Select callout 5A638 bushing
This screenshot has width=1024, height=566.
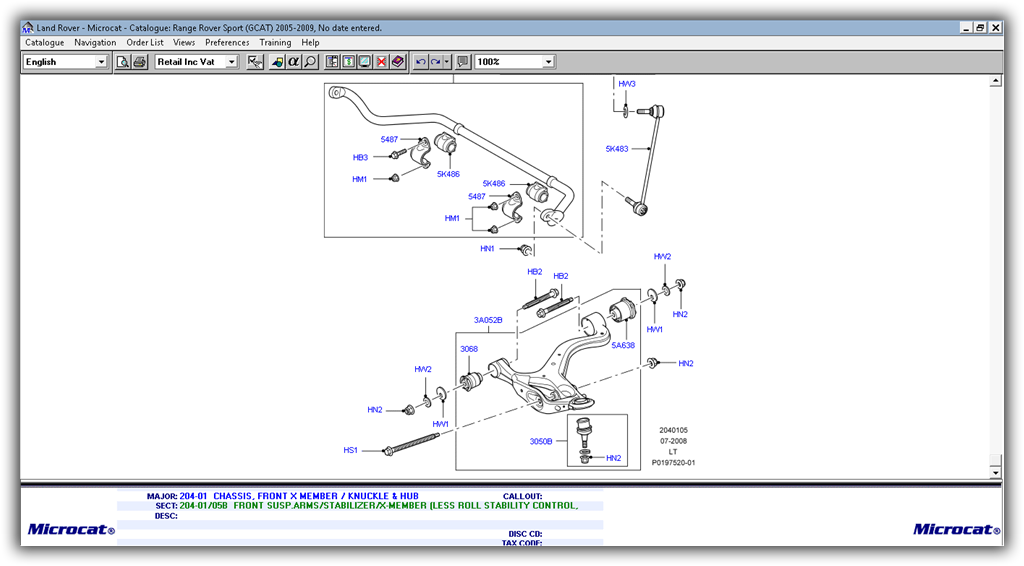coord(623,345)
